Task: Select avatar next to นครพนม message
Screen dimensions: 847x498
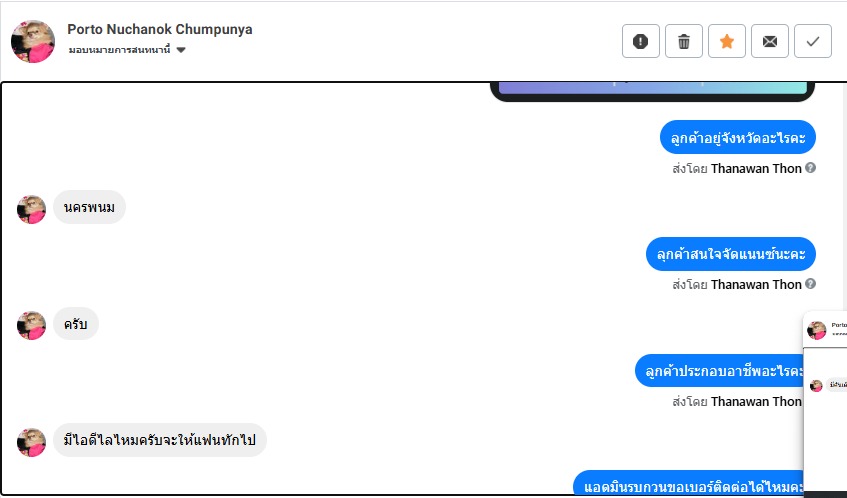Action: [x=31, y=209]
